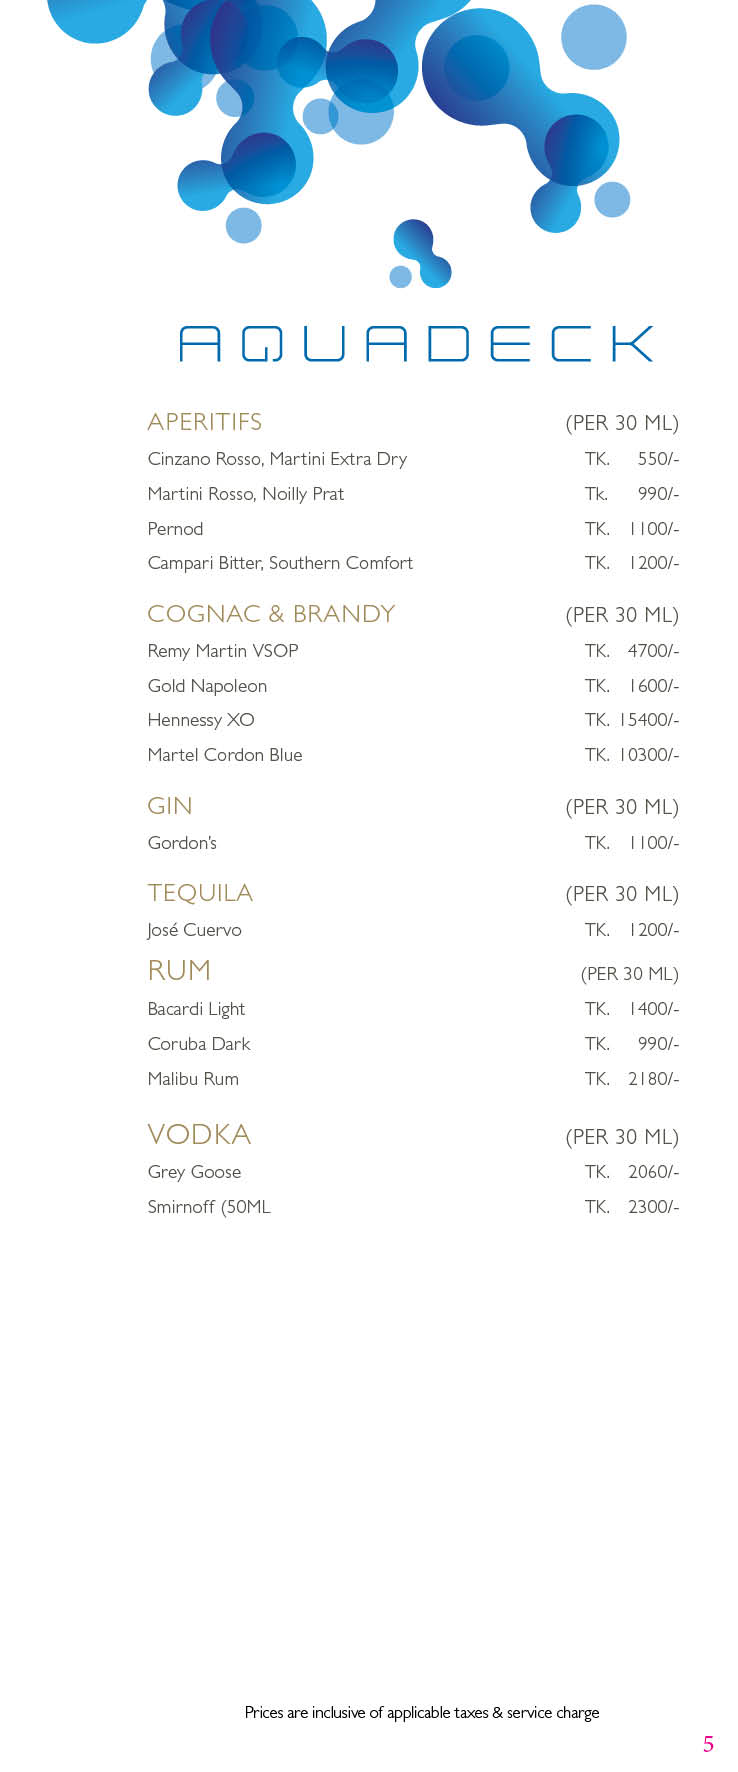Click Cinzano Rosso, Martini Extra Dry
The image size is (738, 1772).
pos(277,459)
